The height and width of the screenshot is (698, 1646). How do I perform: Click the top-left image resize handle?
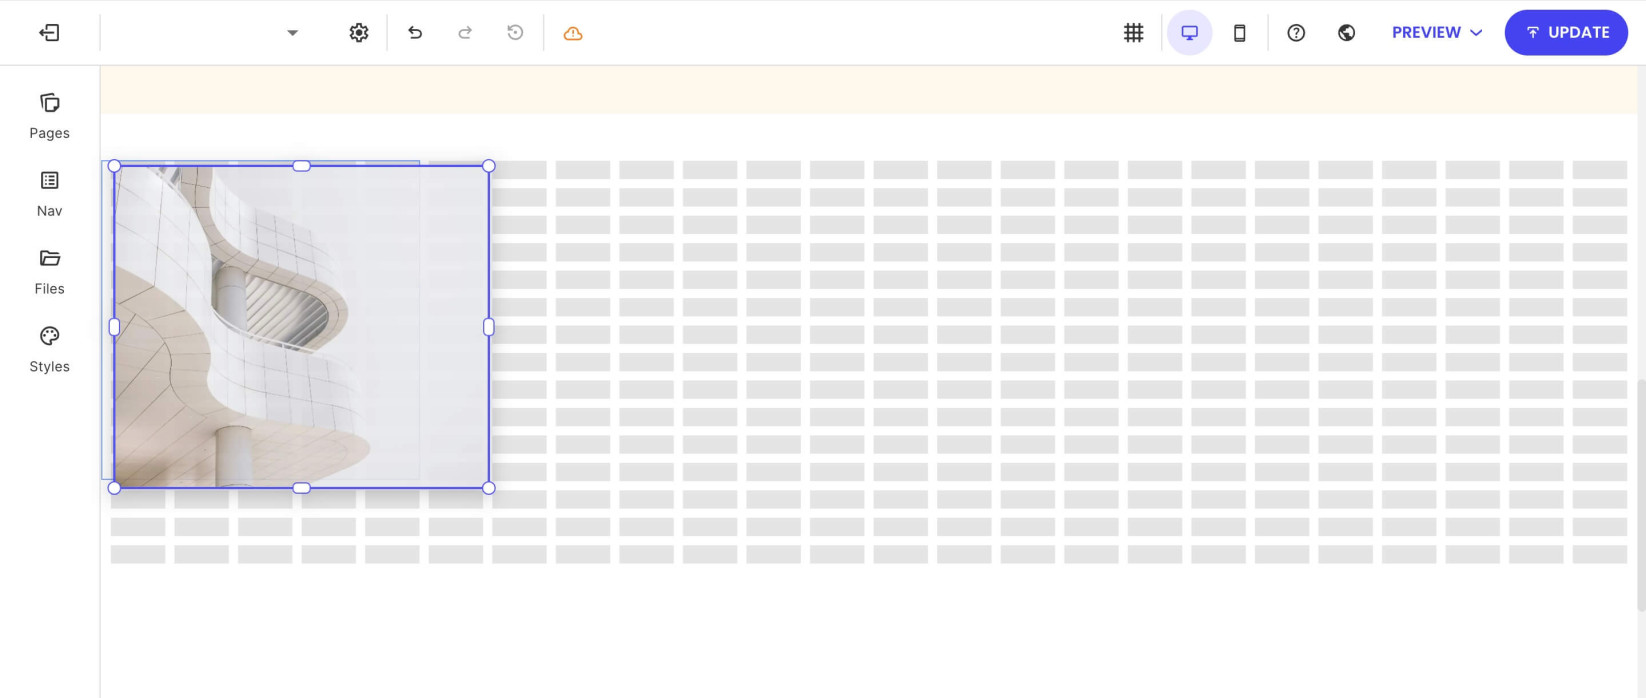click(114, 166)
